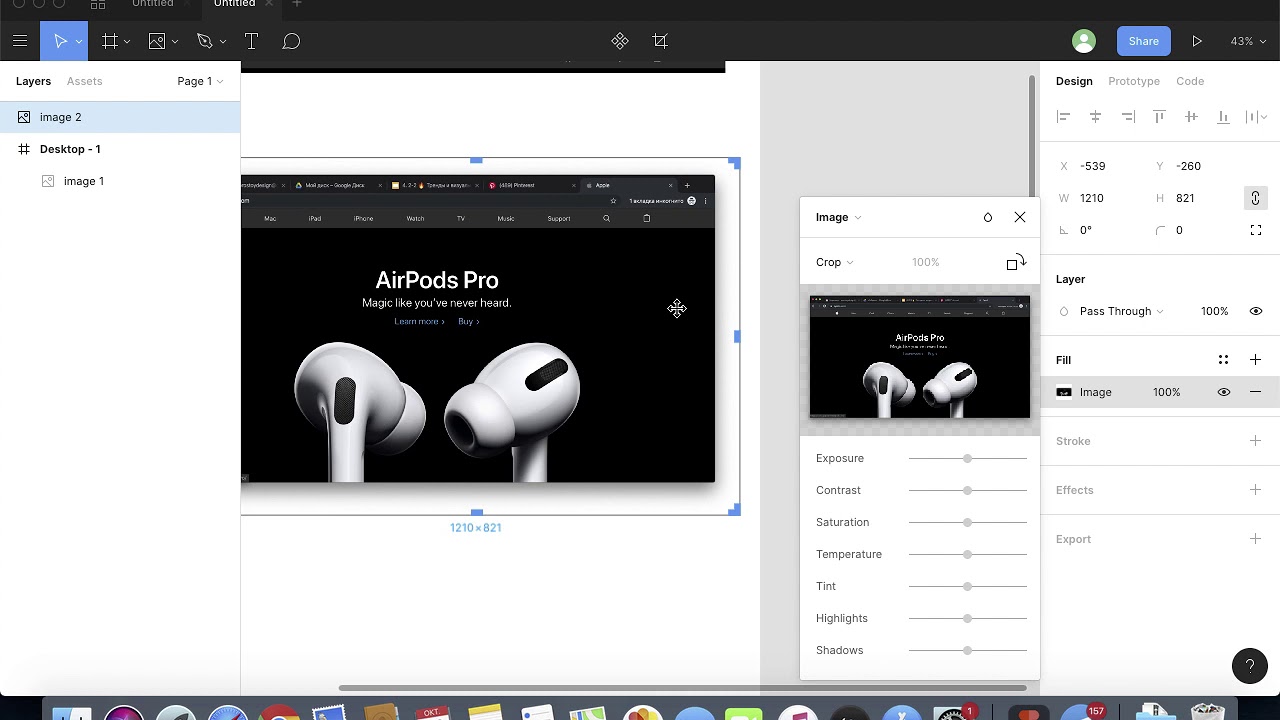This screenshot has height=720, width=1280.
Task: Open the Pen tool dropdown arrow
Action: tap(223, 42)
